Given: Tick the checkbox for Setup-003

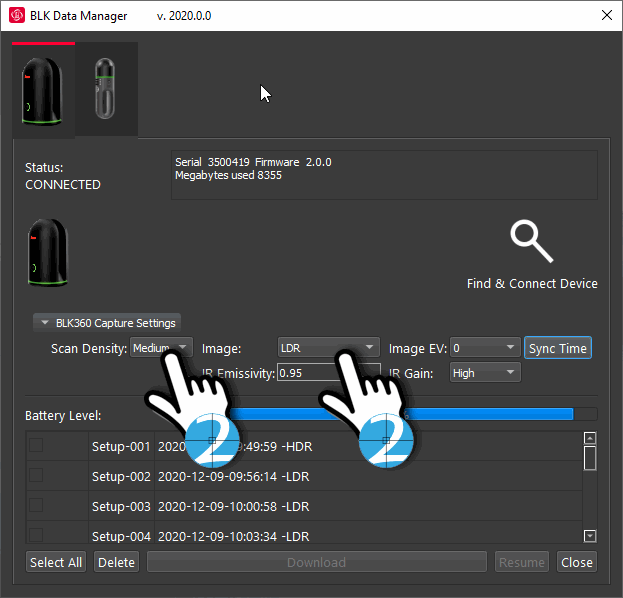Looking at the screenshot, I should [x=36, y=505].
